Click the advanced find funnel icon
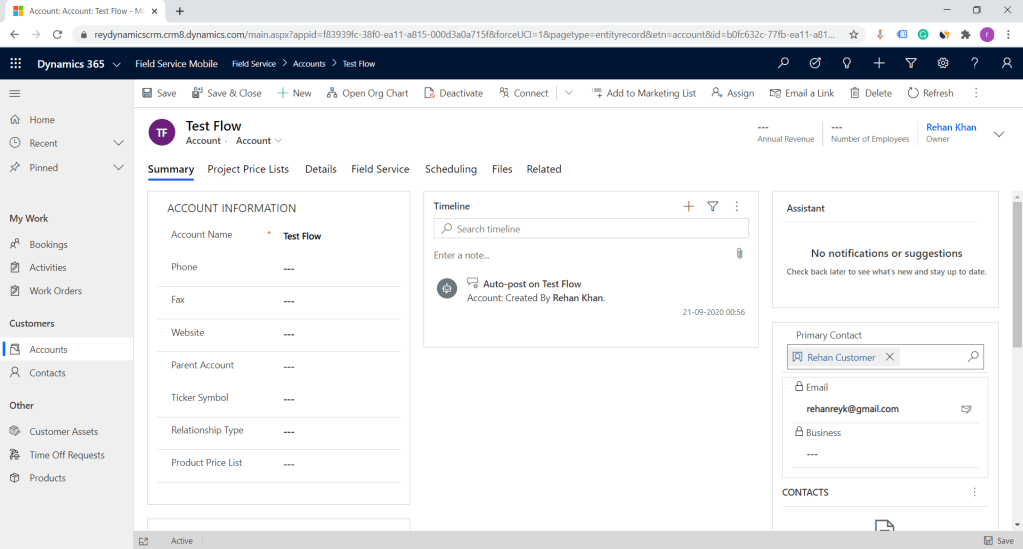Image resolution: width=1023 pixels, height=549 pixels. point(910,63)
